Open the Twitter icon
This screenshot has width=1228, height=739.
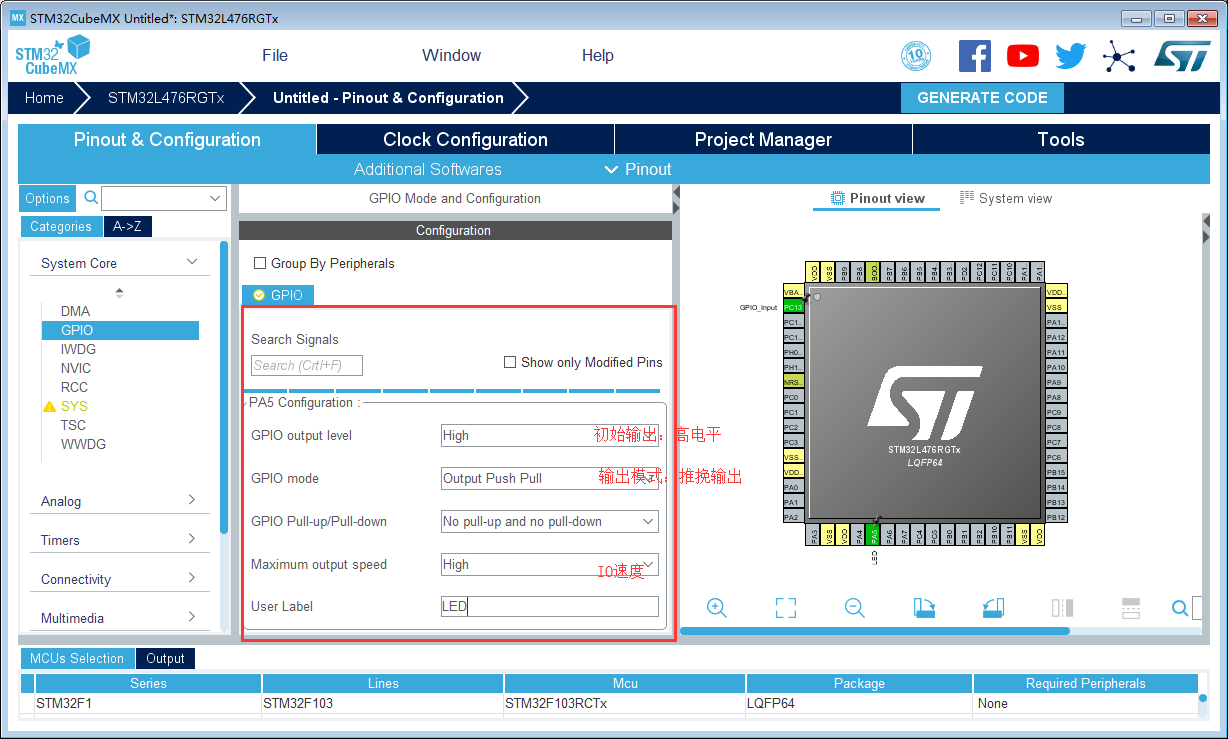[x=1070, y=55]
